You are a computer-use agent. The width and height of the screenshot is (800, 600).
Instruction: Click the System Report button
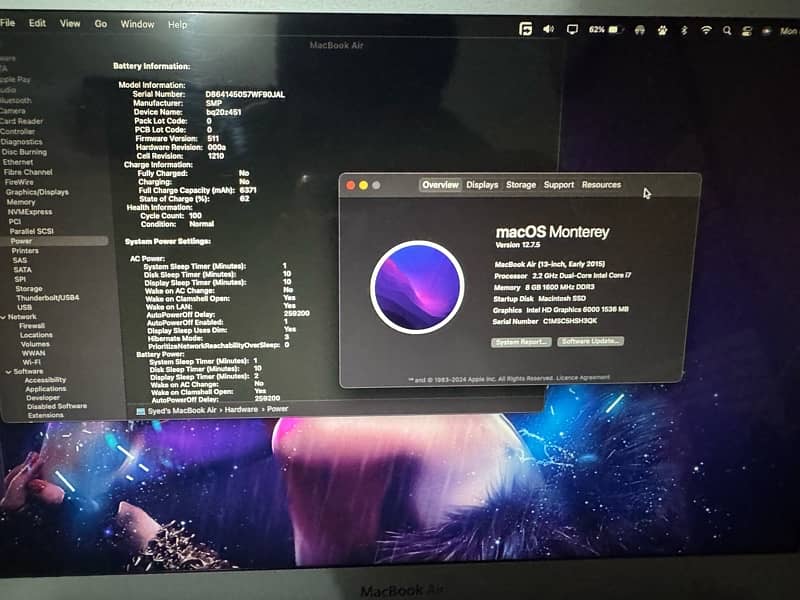(x=521, y=341)
